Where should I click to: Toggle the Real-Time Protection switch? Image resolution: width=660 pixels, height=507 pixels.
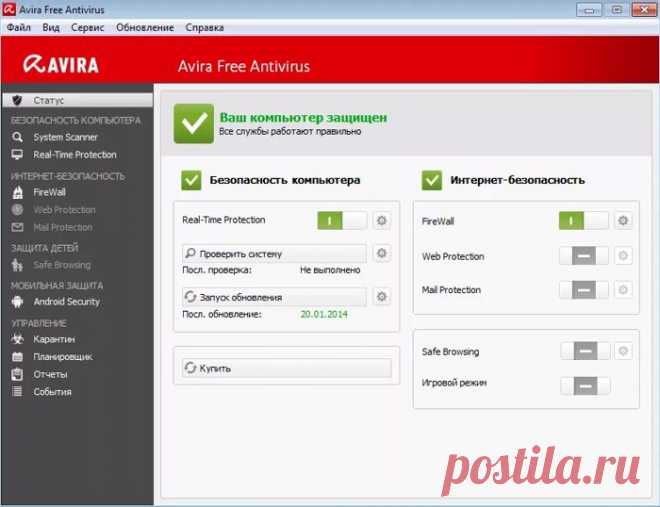tap(342, 220)
